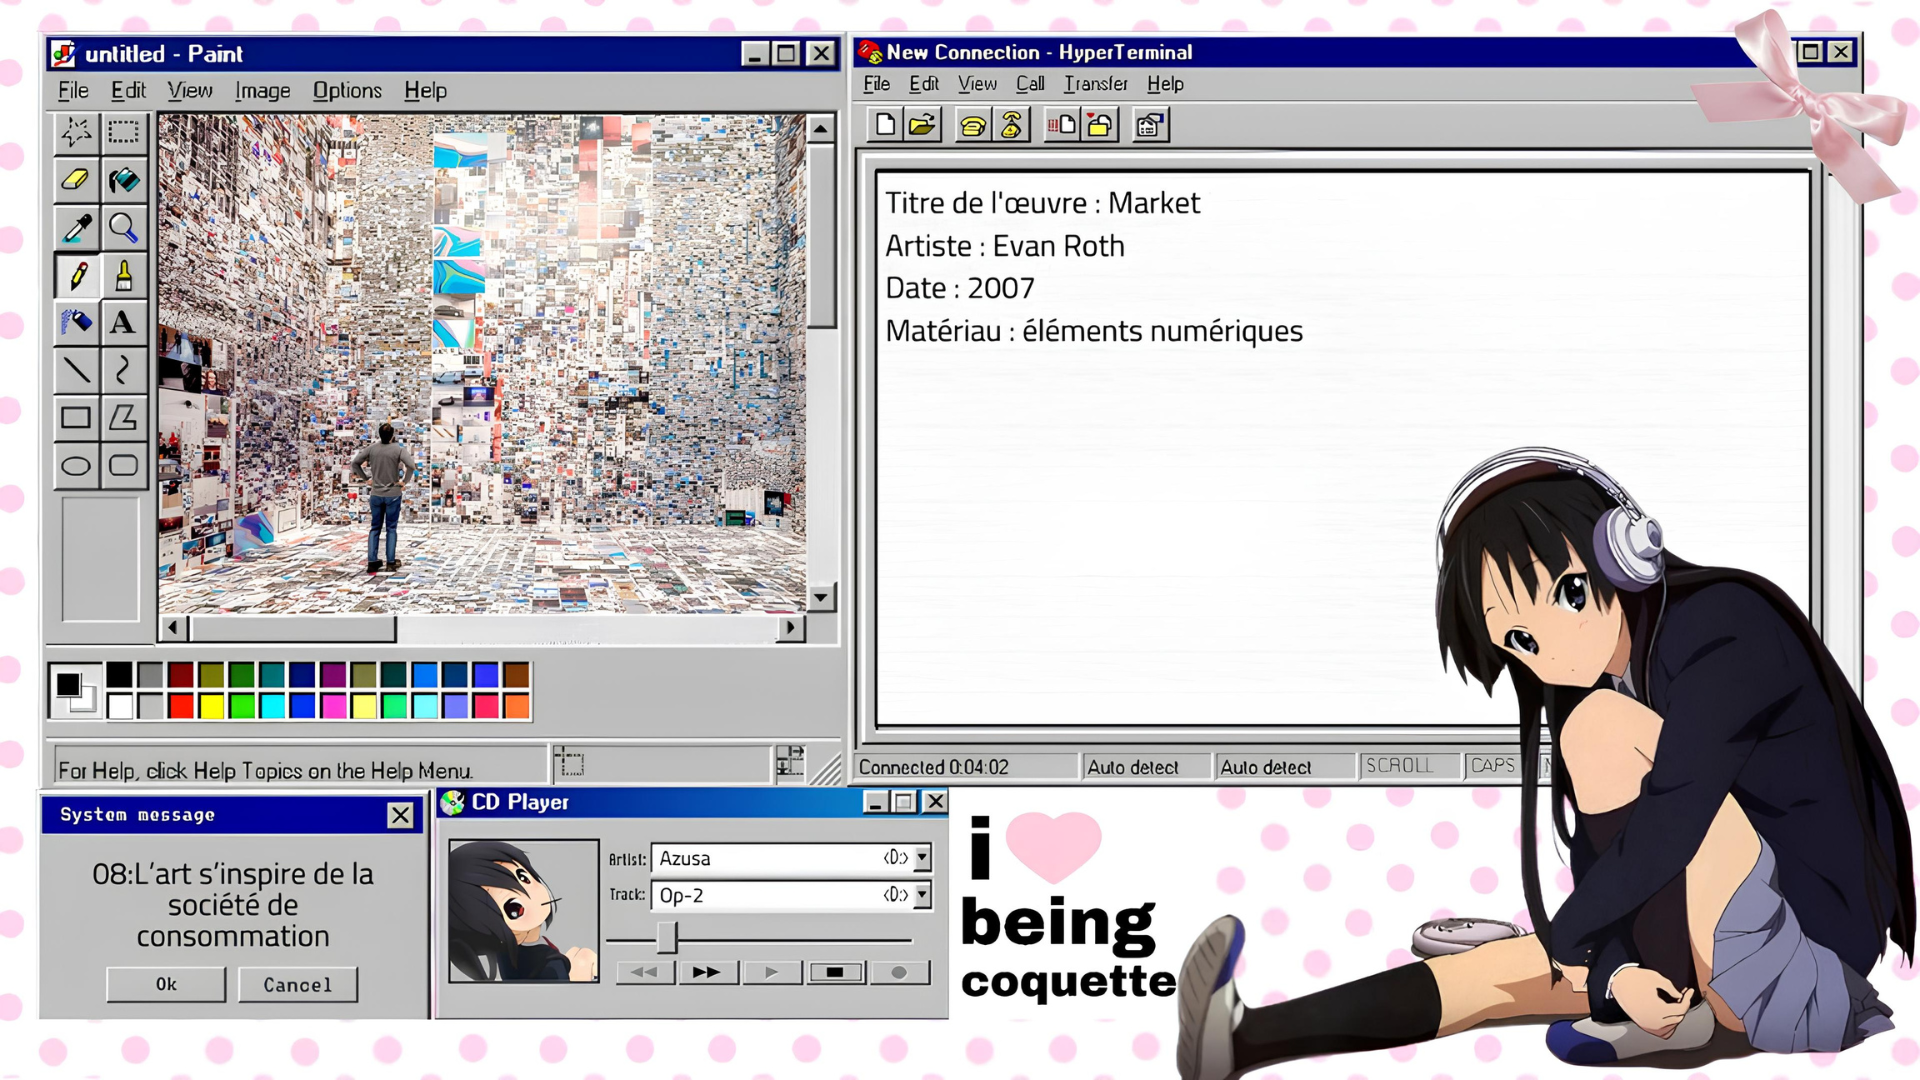Choose the Fill With Color bucket tool

click(x=123, y=180)
